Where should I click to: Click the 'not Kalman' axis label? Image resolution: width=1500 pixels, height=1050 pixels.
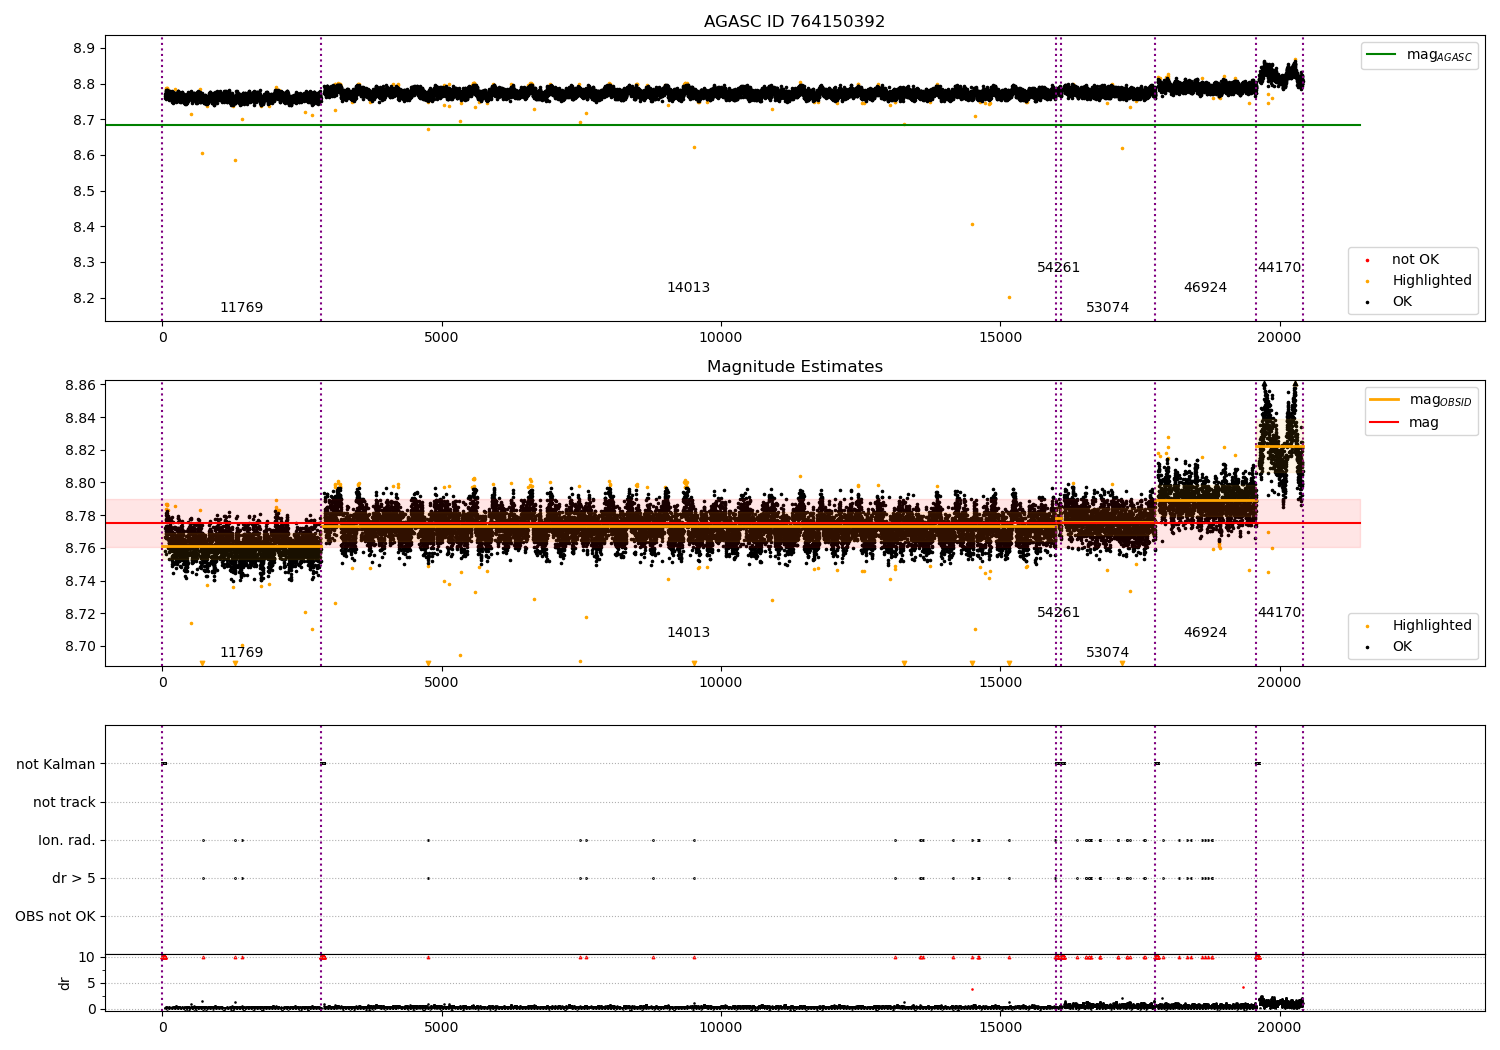coord(56,765)
